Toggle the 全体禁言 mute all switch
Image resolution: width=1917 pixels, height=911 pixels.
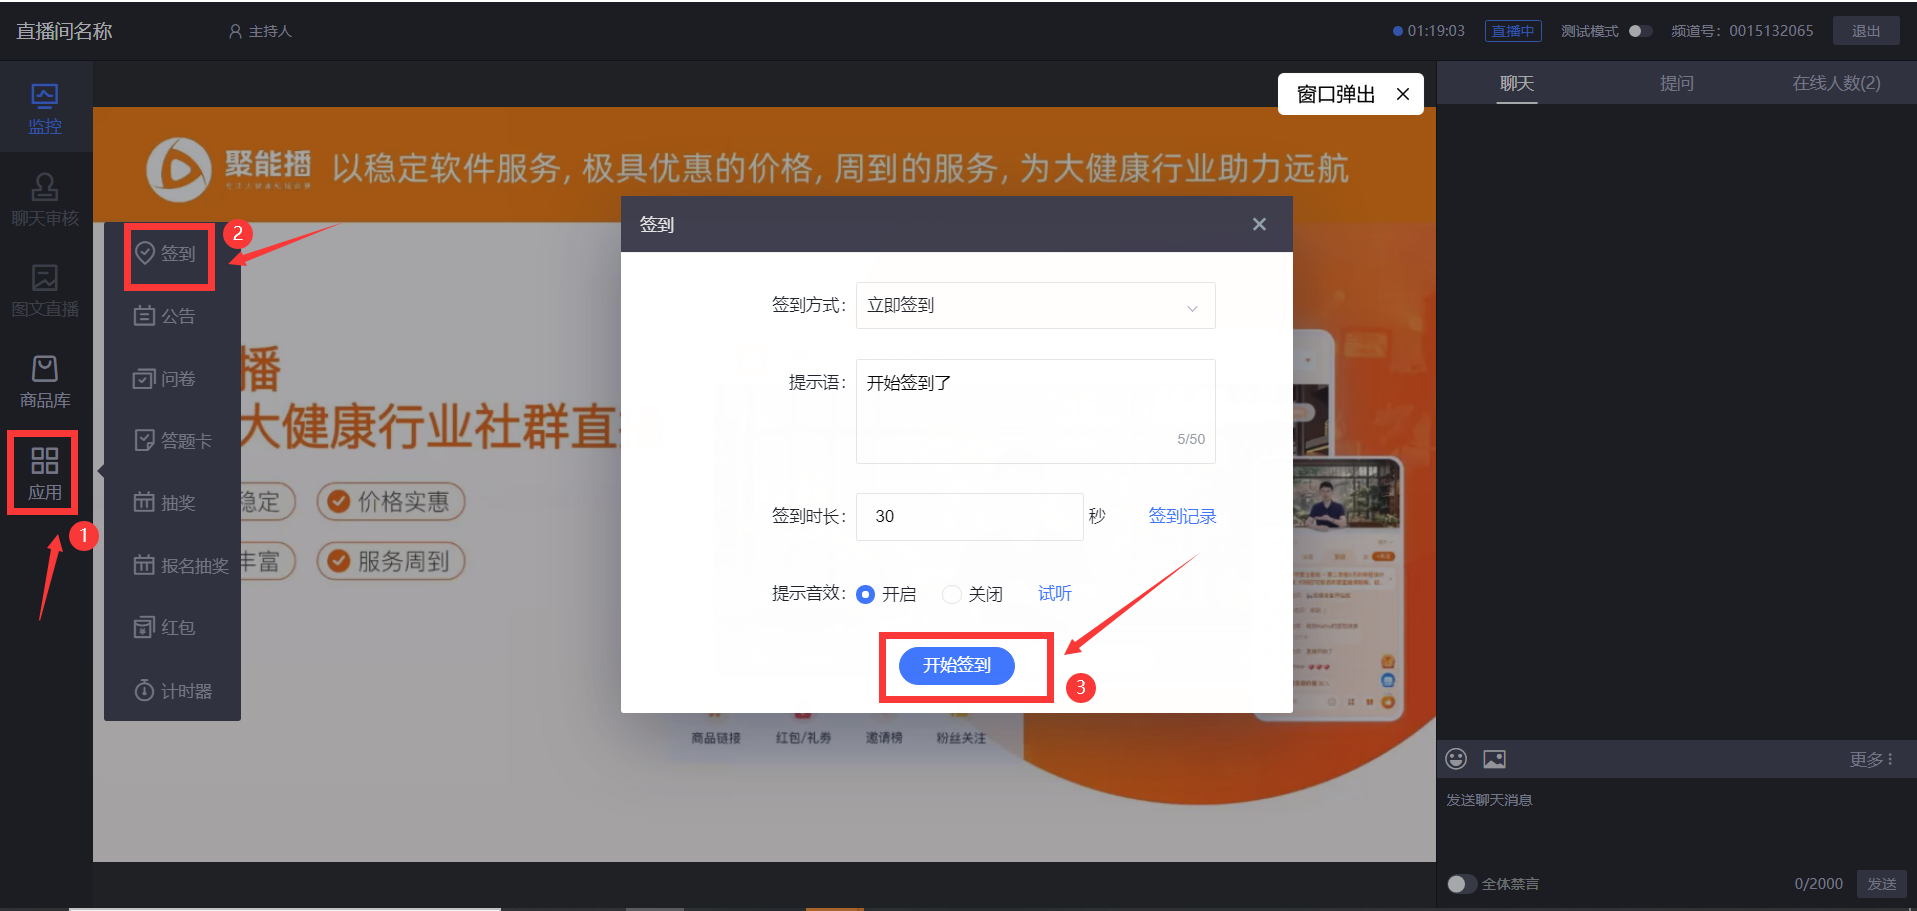tap(1461, 884)
